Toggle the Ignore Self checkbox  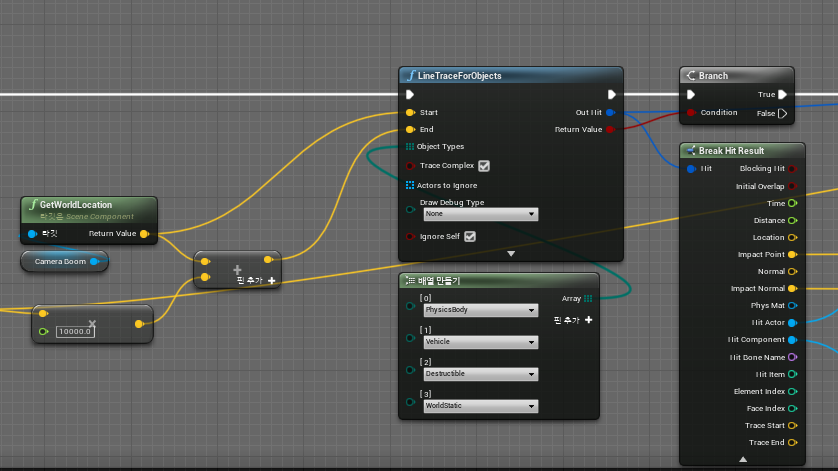[x=470, y=236]
